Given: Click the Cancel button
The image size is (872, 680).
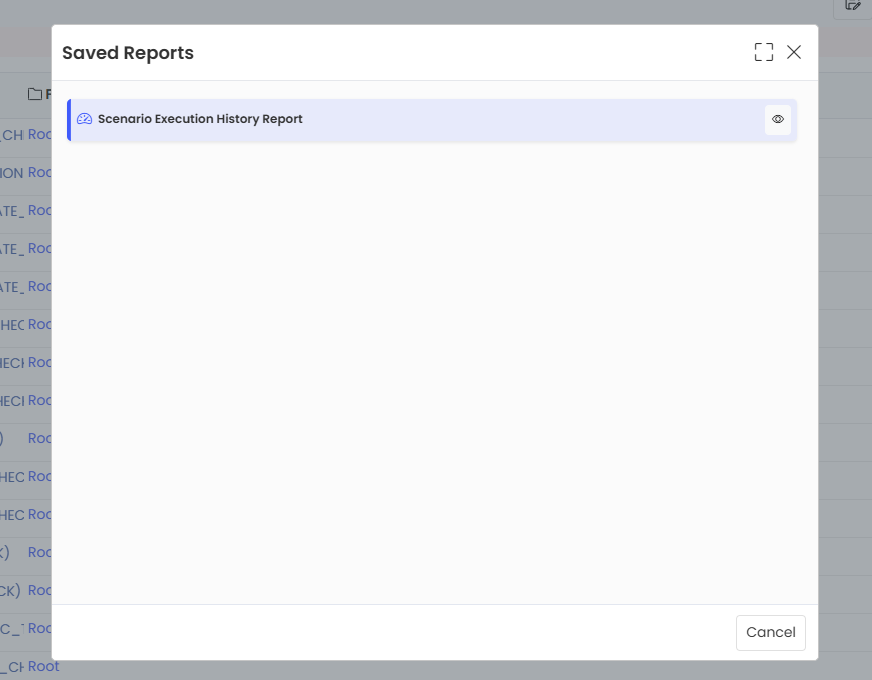Looking at the screenshot, I should pyautogui.click(x=770, y=632).
